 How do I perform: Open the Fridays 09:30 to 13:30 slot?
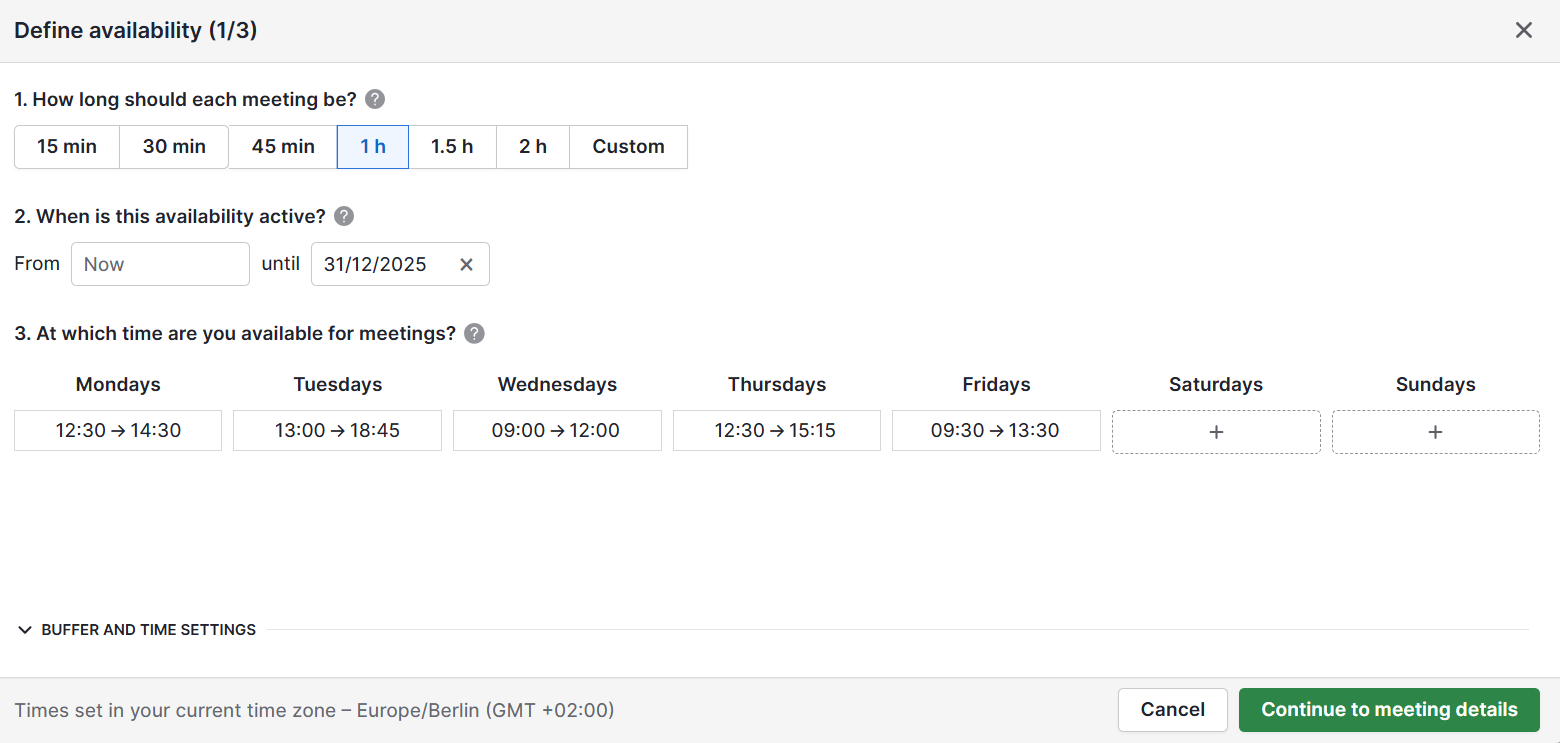996,430
